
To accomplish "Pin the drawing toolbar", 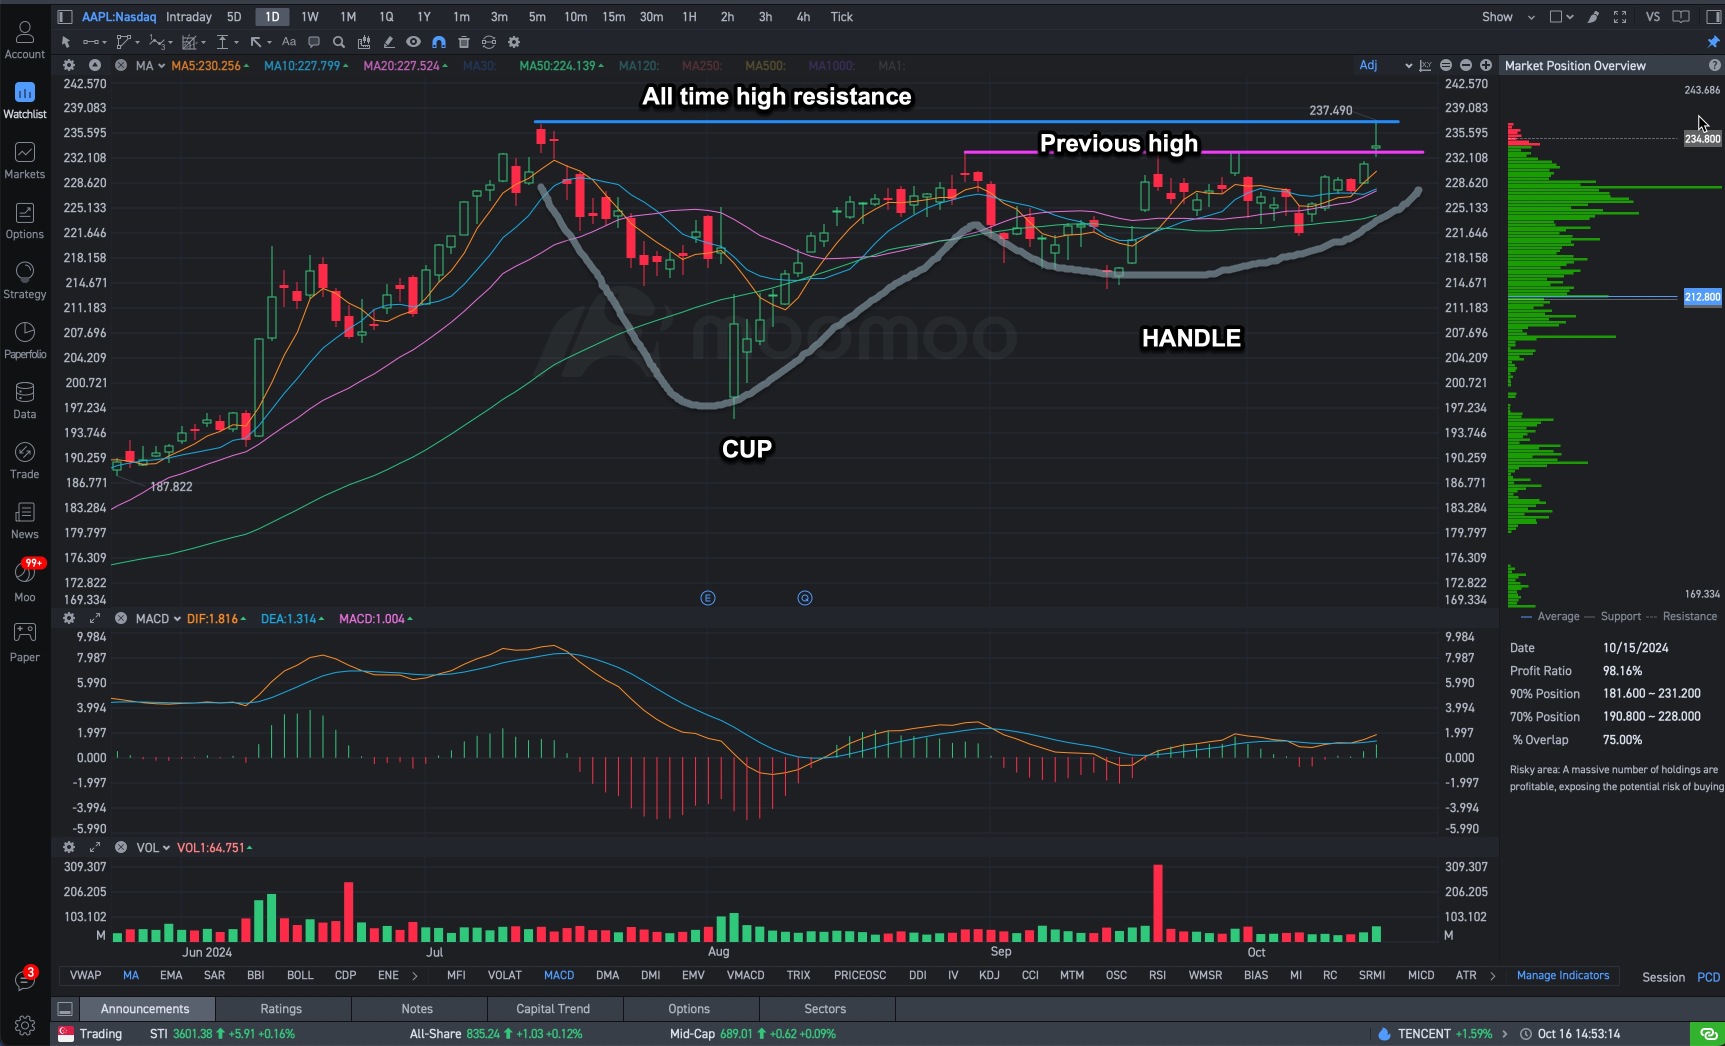I will [1713, 42].
